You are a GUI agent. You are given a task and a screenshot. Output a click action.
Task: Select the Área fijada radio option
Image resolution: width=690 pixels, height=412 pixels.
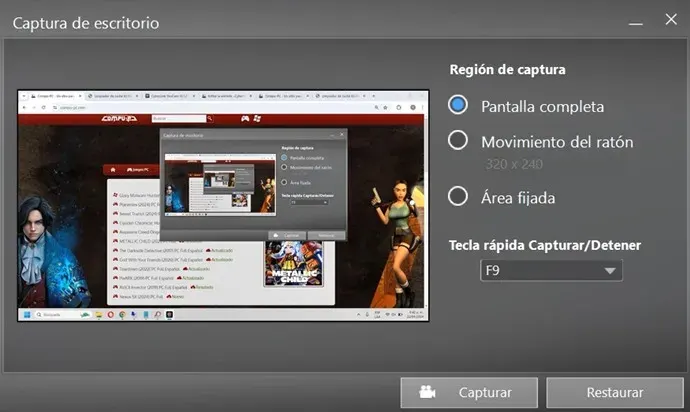[x=458, y=196]
